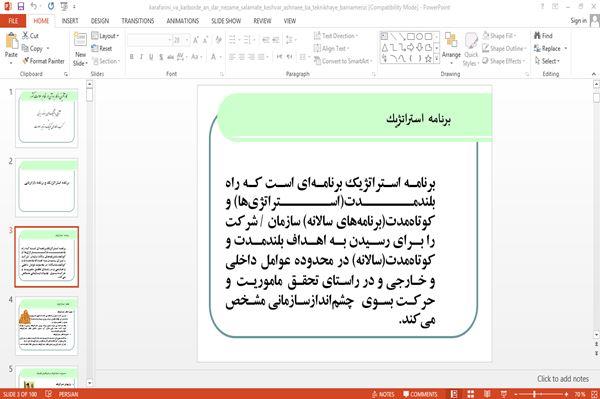Click the Cut scissors icon
This screenshot has width=600, height=399.
25,36
